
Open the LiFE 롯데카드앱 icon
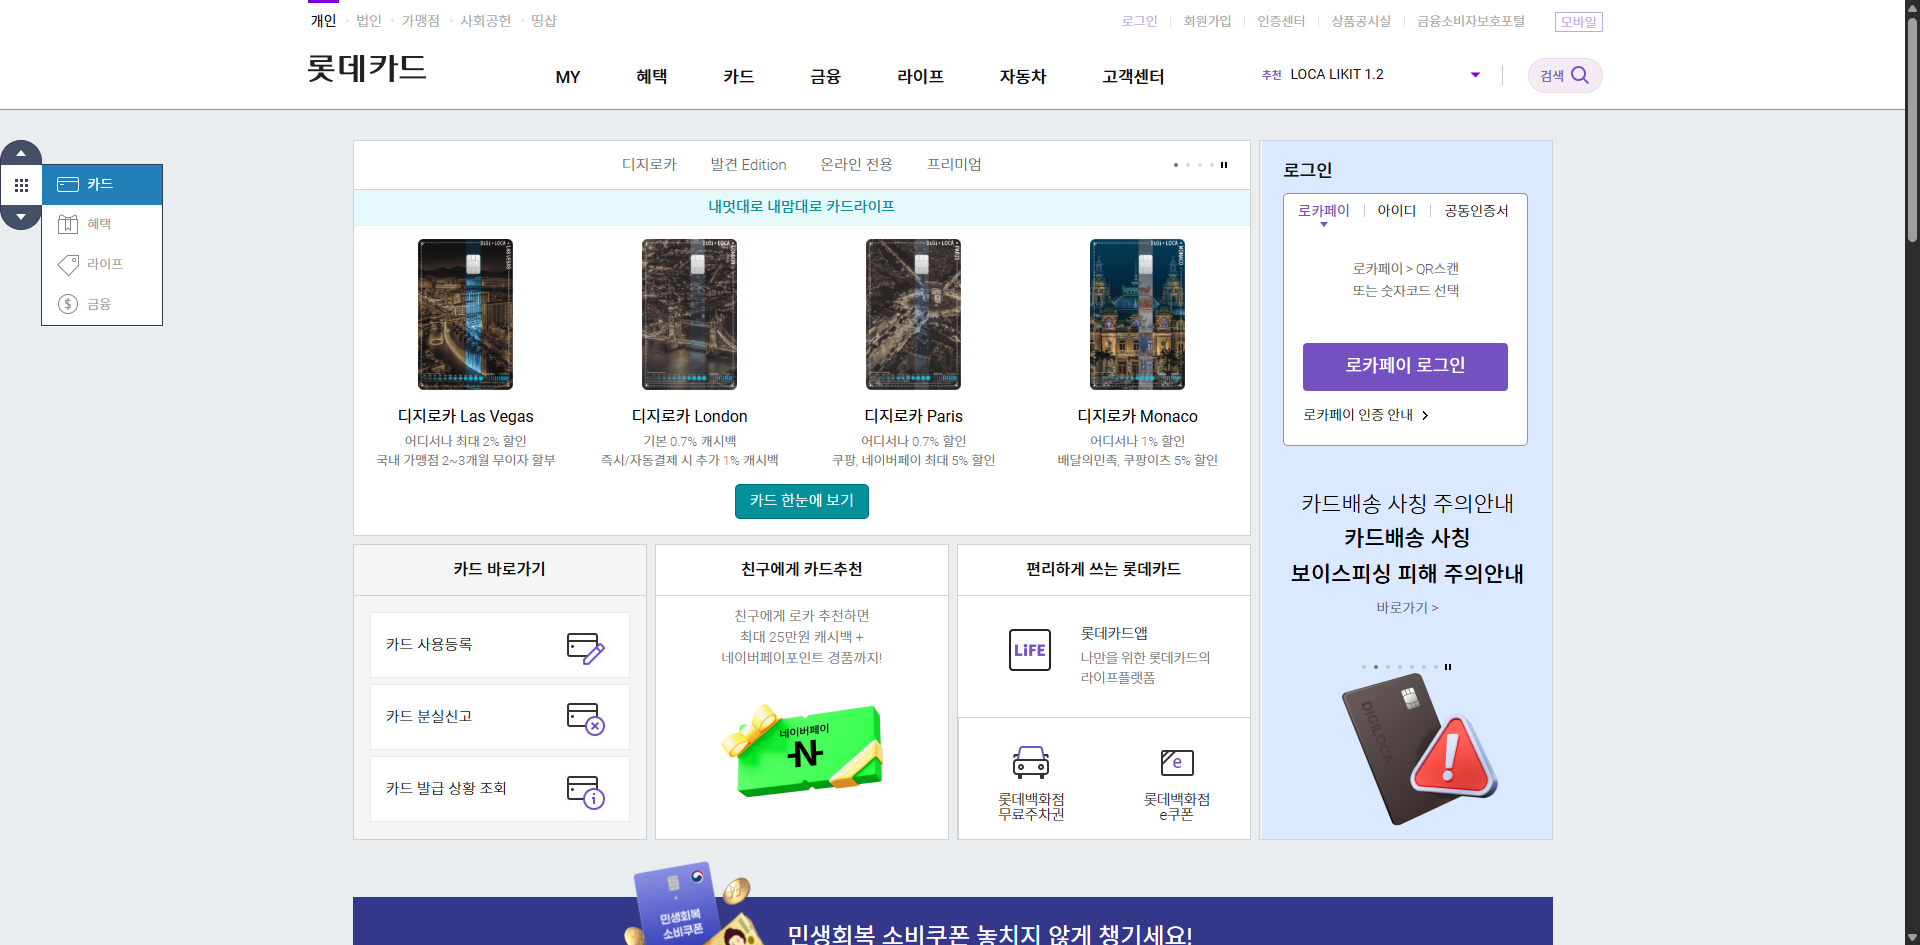click(x=1029, y=650)
